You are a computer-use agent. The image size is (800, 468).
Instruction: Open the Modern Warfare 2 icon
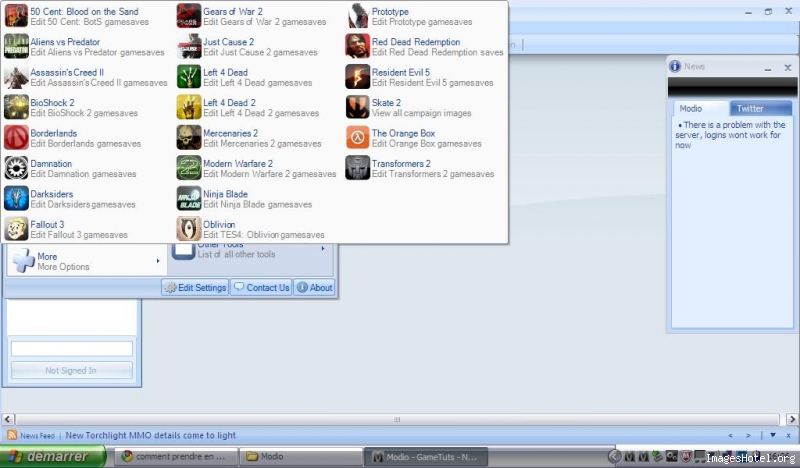(x=189, y=168)
